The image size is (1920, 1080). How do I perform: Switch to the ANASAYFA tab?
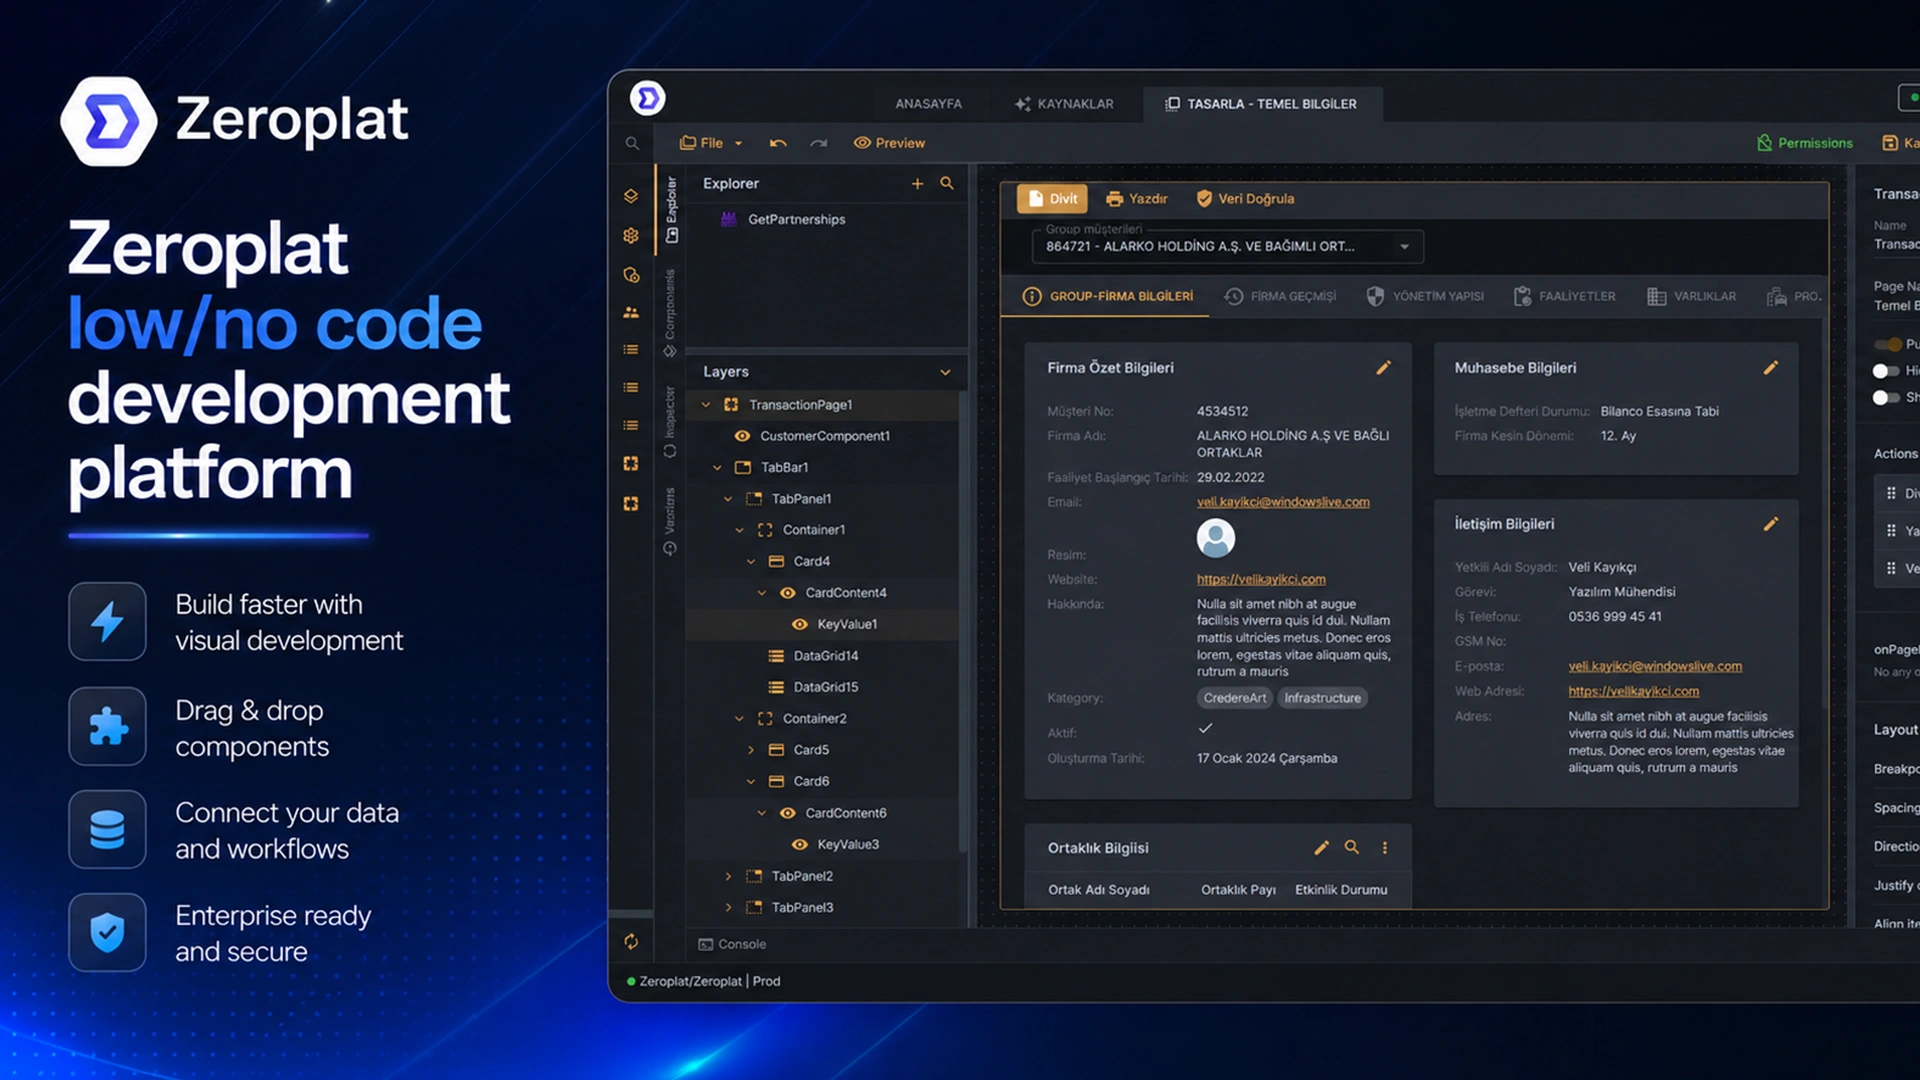[x=928, y=104]
